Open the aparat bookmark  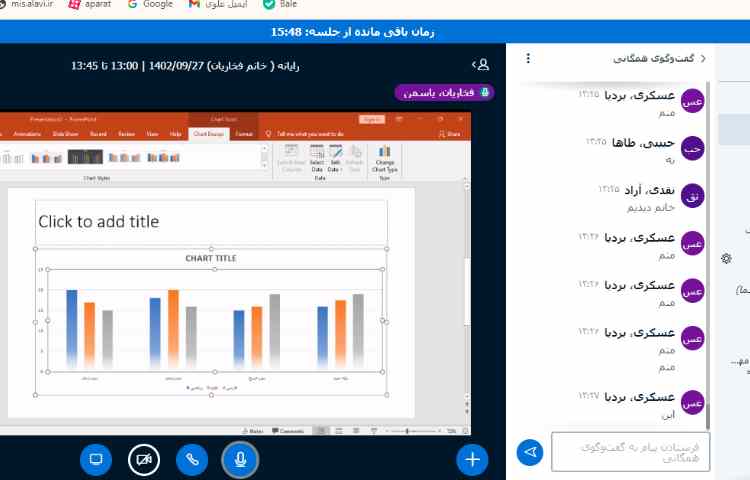click(88, 5)
